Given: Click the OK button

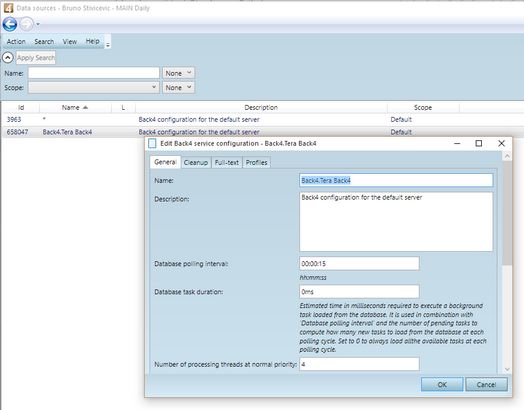Looking at the screenshot, I should 442,385.
